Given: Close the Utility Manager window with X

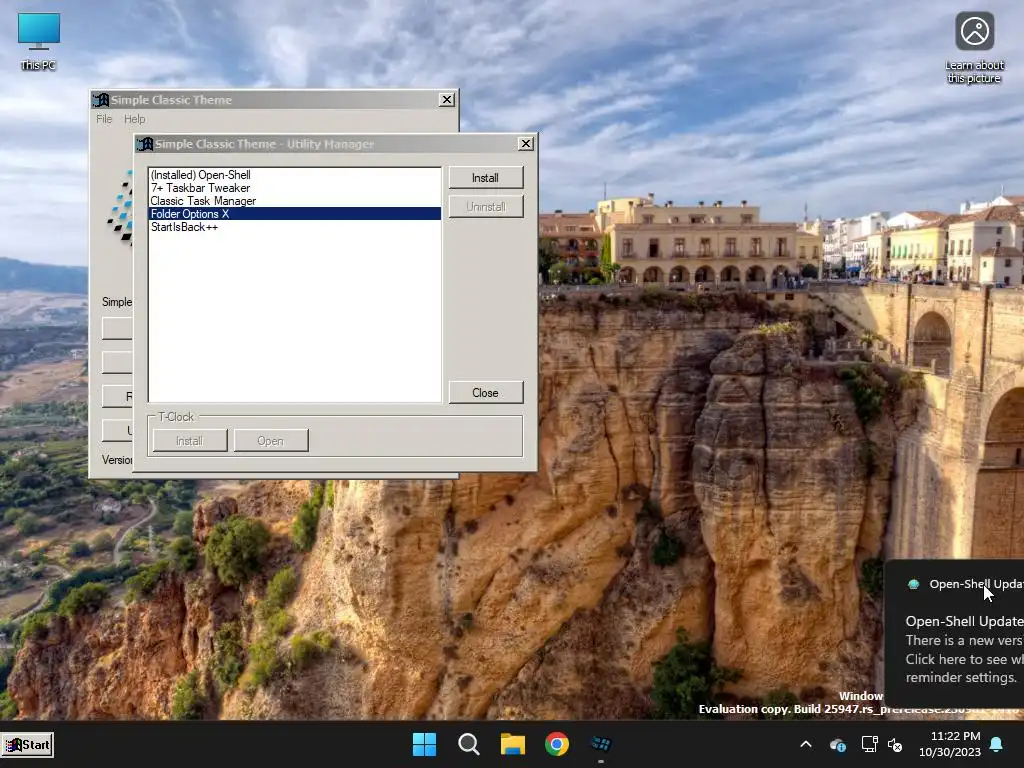Looking at the screenshot, I should (526, 144).
